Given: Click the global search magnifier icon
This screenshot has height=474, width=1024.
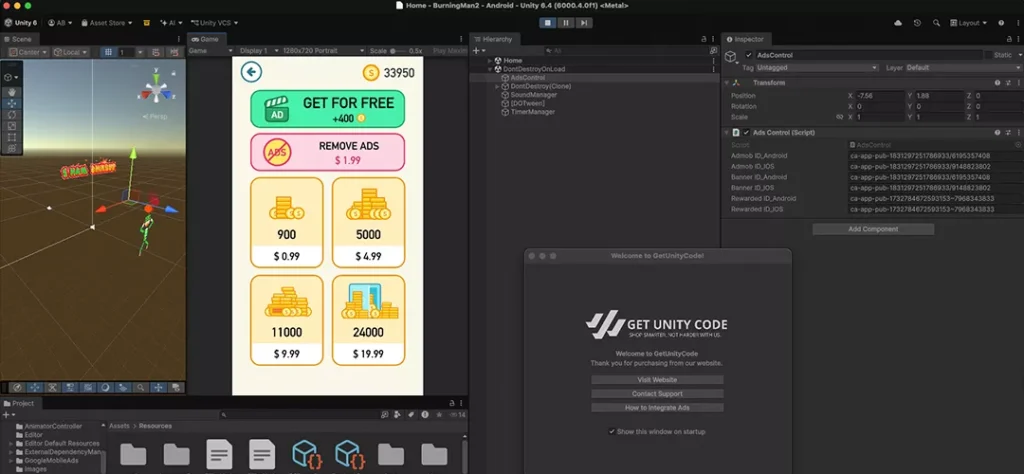Looking at the screenshot, I should (936, 23).
